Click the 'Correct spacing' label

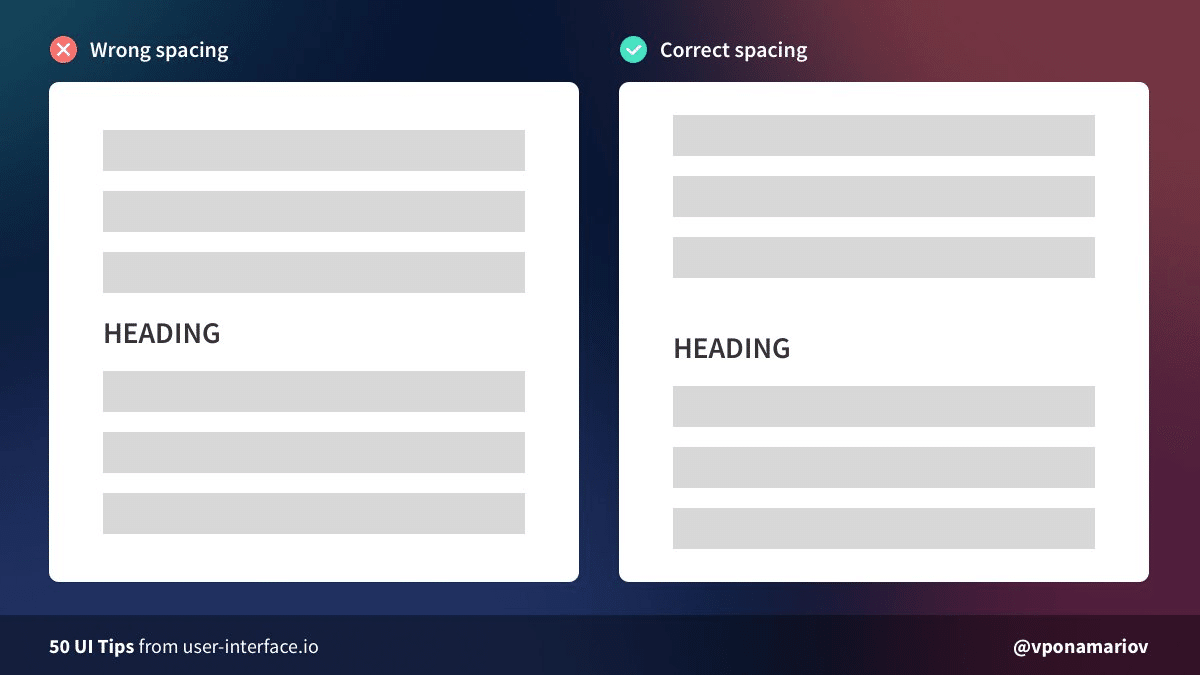click(733, 50)
